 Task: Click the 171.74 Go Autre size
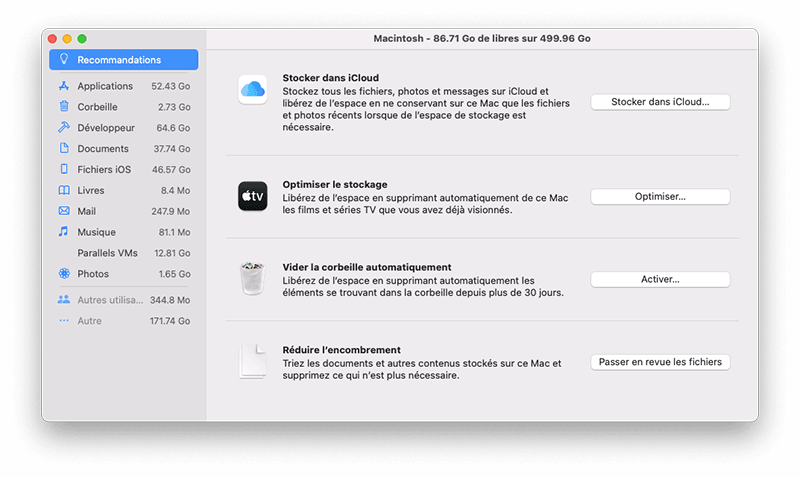[x=170, y=321]
